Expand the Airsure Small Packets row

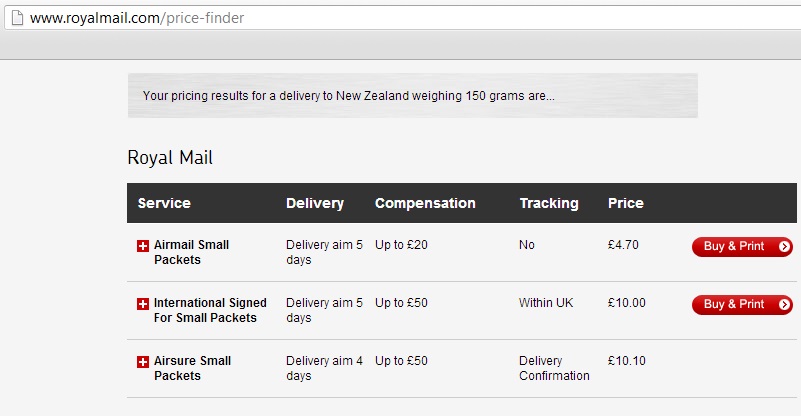(x=142, y=362)
